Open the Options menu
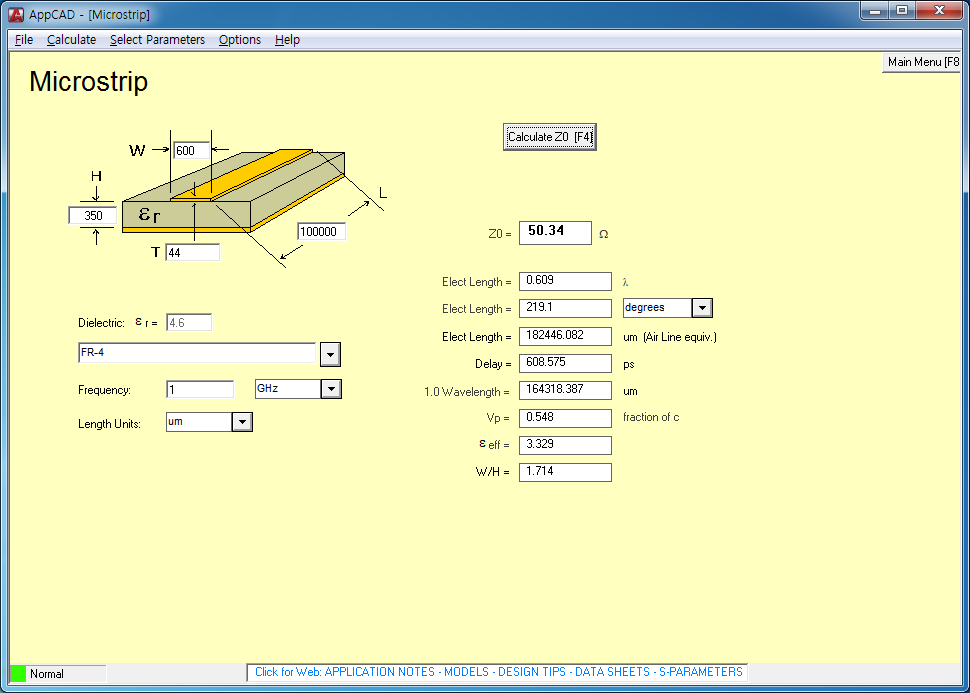The height and width of the screenshot is (693, 970). [240, 40]
